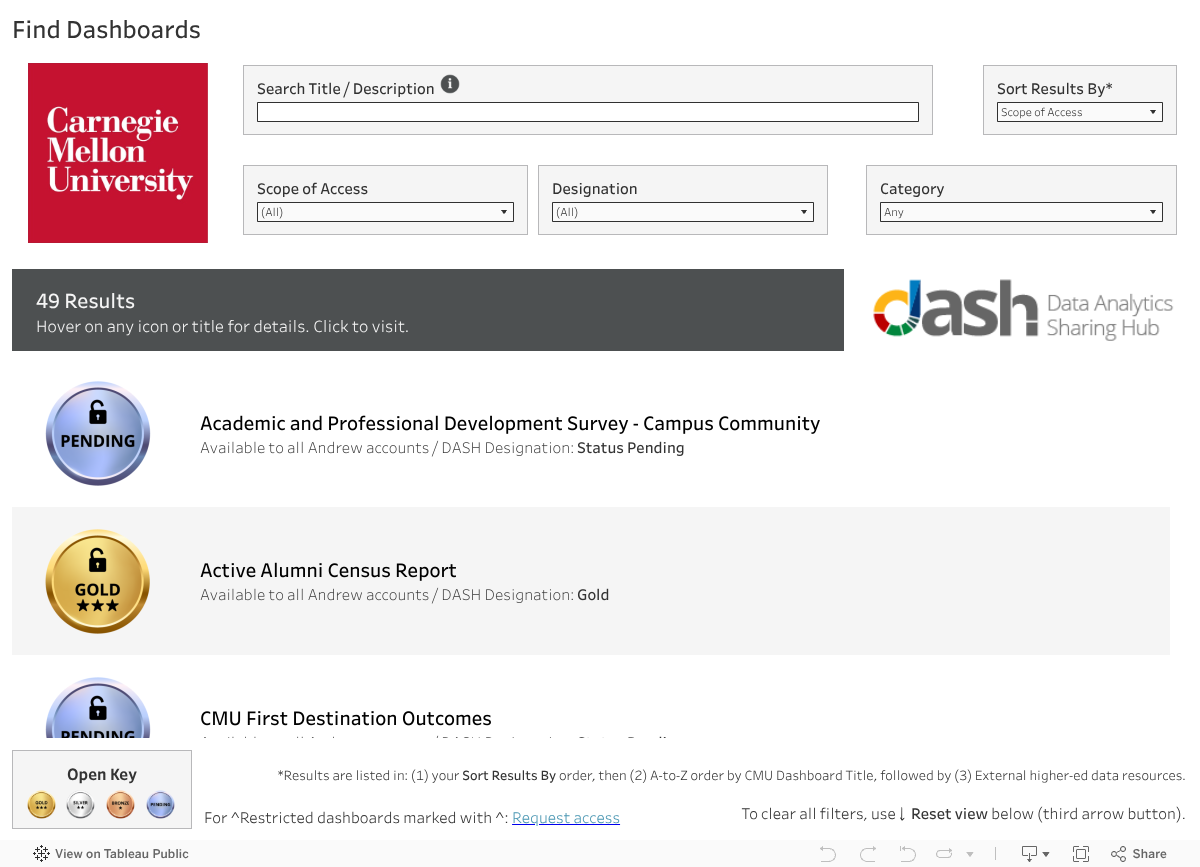This screenshot has height=867, width=1200.
Task: Expand the Sort Results By dropdown
Action: (1079, 112)
